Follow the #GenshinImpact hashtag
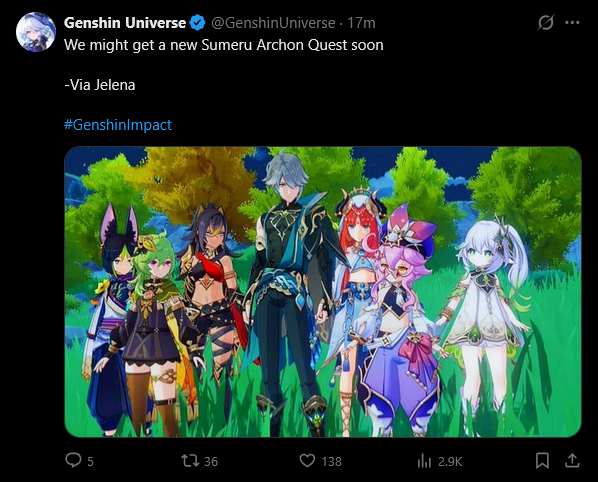 click(118, 125)
